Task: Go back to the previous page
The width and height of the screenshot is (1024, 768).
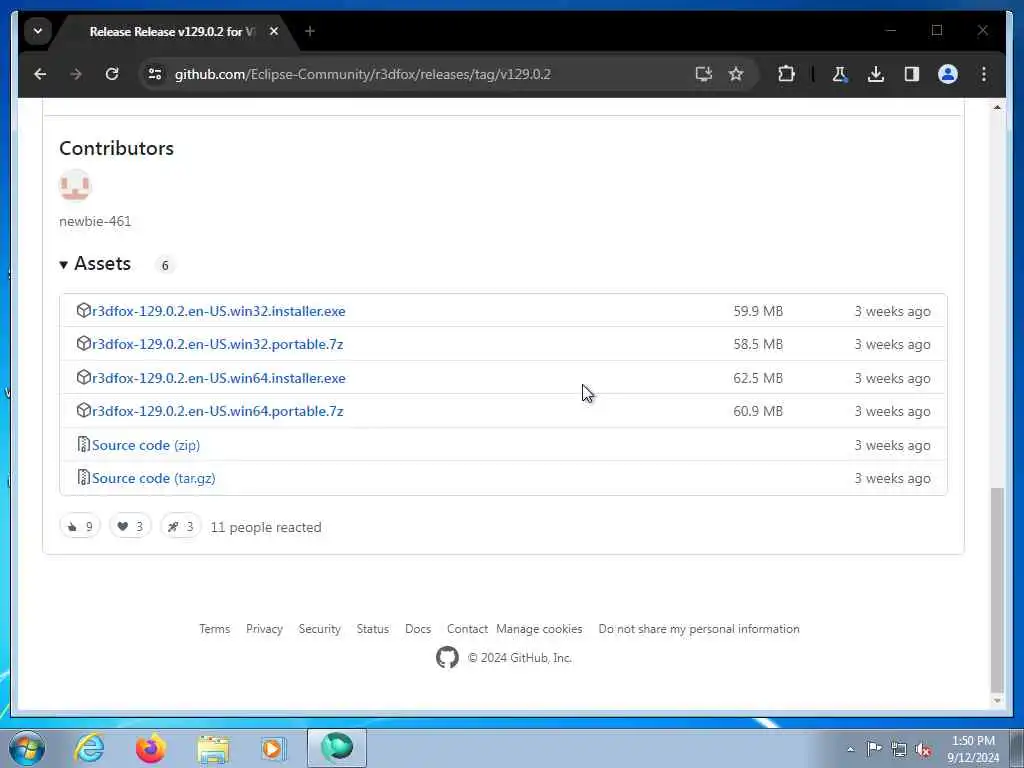Action: point(40,74)
